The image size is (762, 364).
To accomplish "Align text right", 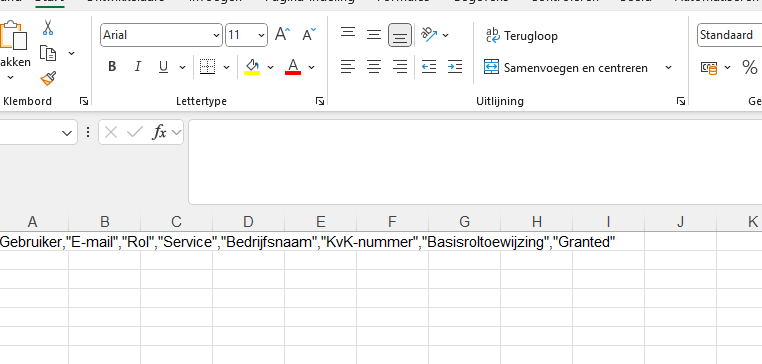I will pos(400,67).
